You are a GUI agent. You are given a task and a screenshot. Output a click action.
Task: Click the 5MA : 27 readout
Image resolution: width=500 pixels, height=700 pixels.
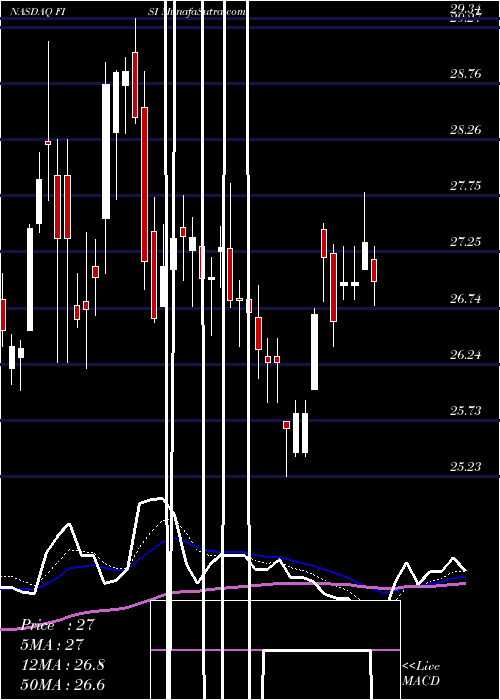click(53, 645)
